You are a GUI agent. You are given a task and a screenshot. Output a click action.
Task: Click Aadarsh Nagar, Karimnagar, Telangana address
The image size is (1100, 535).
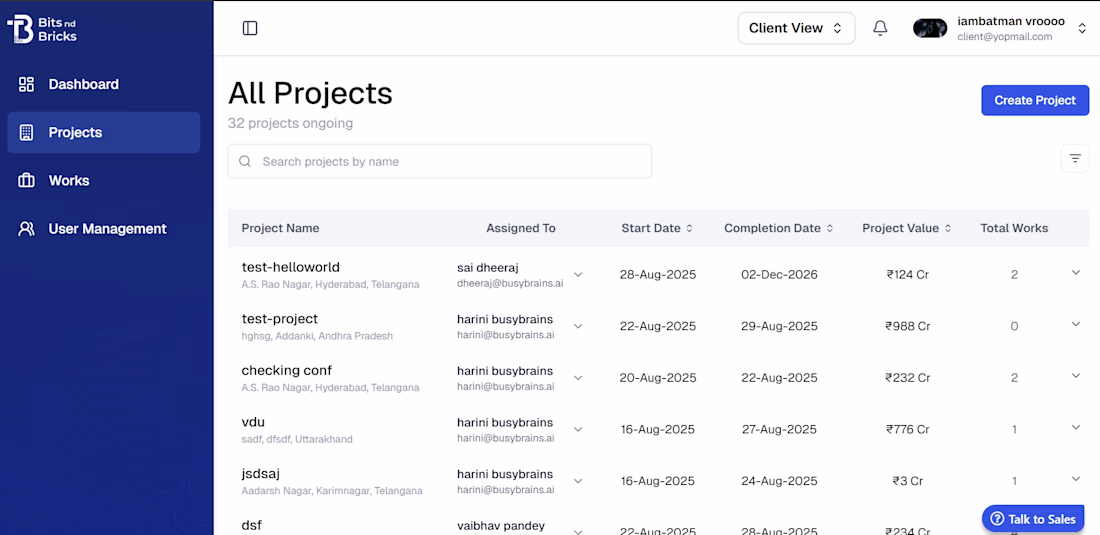[332, 491]
